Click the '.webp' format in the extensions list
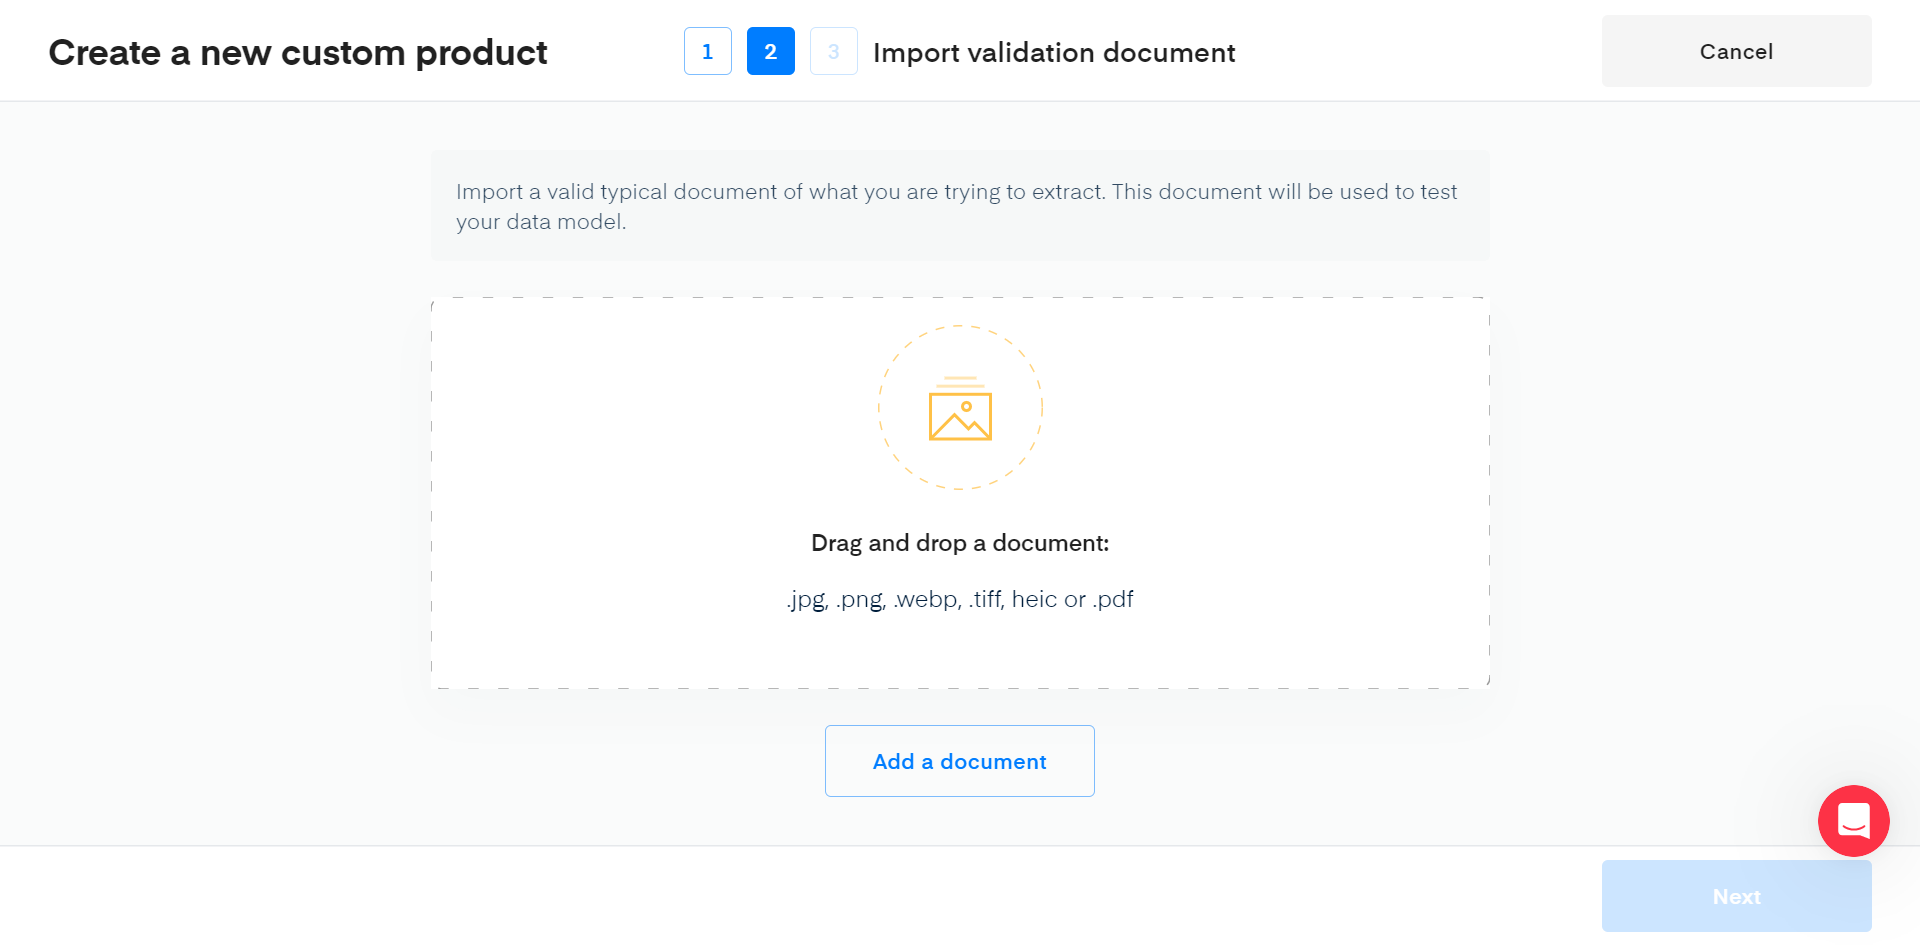 point(926,600)
